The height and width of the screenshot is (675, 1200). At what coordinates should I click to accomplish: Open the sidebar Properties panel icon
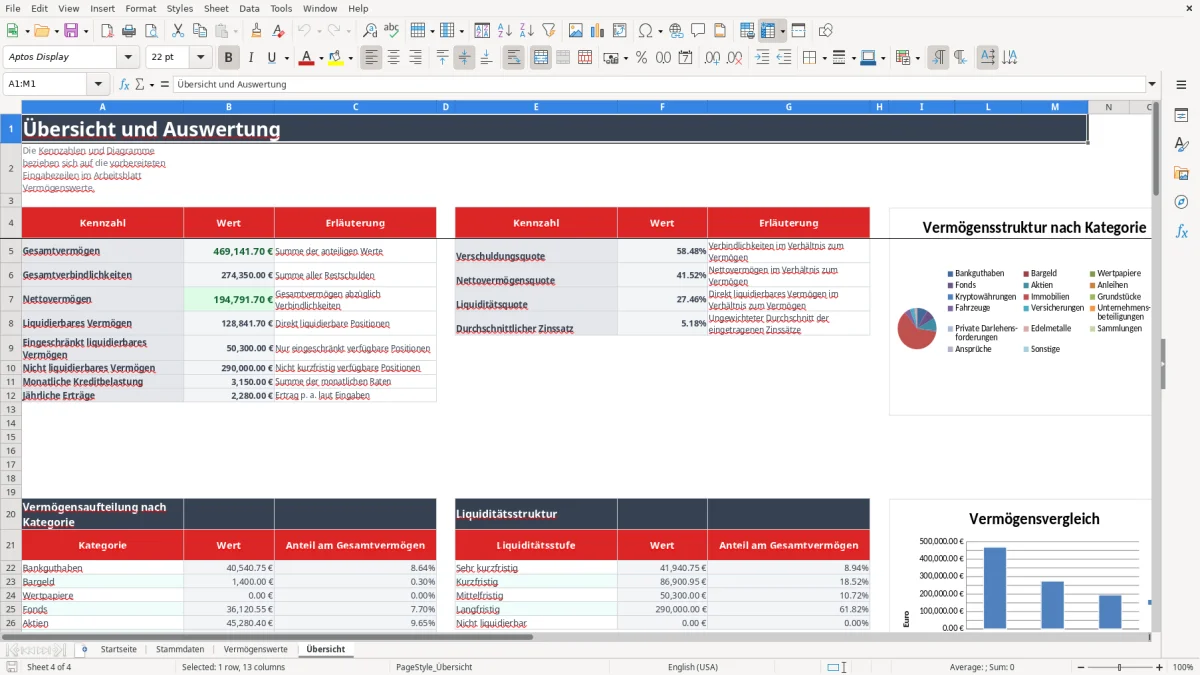point(1181,116)
